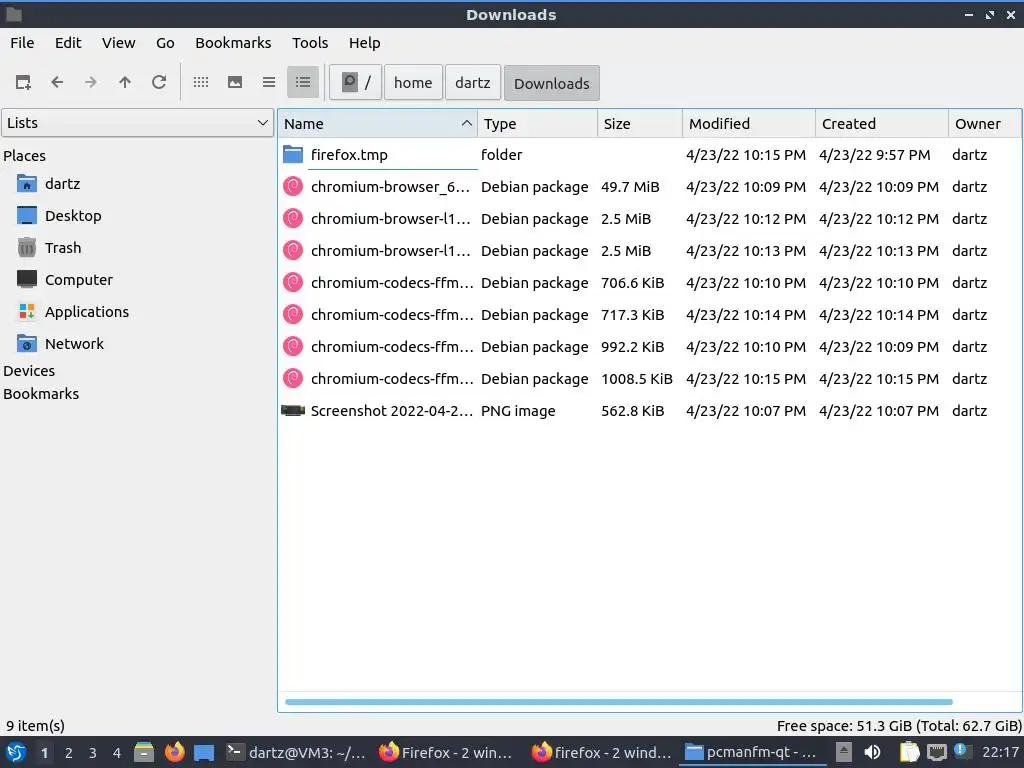Image resolution: width=1024 pixels, height=768 pixels.
Task: Open the Go menu
Action: [x=165, y=43]
